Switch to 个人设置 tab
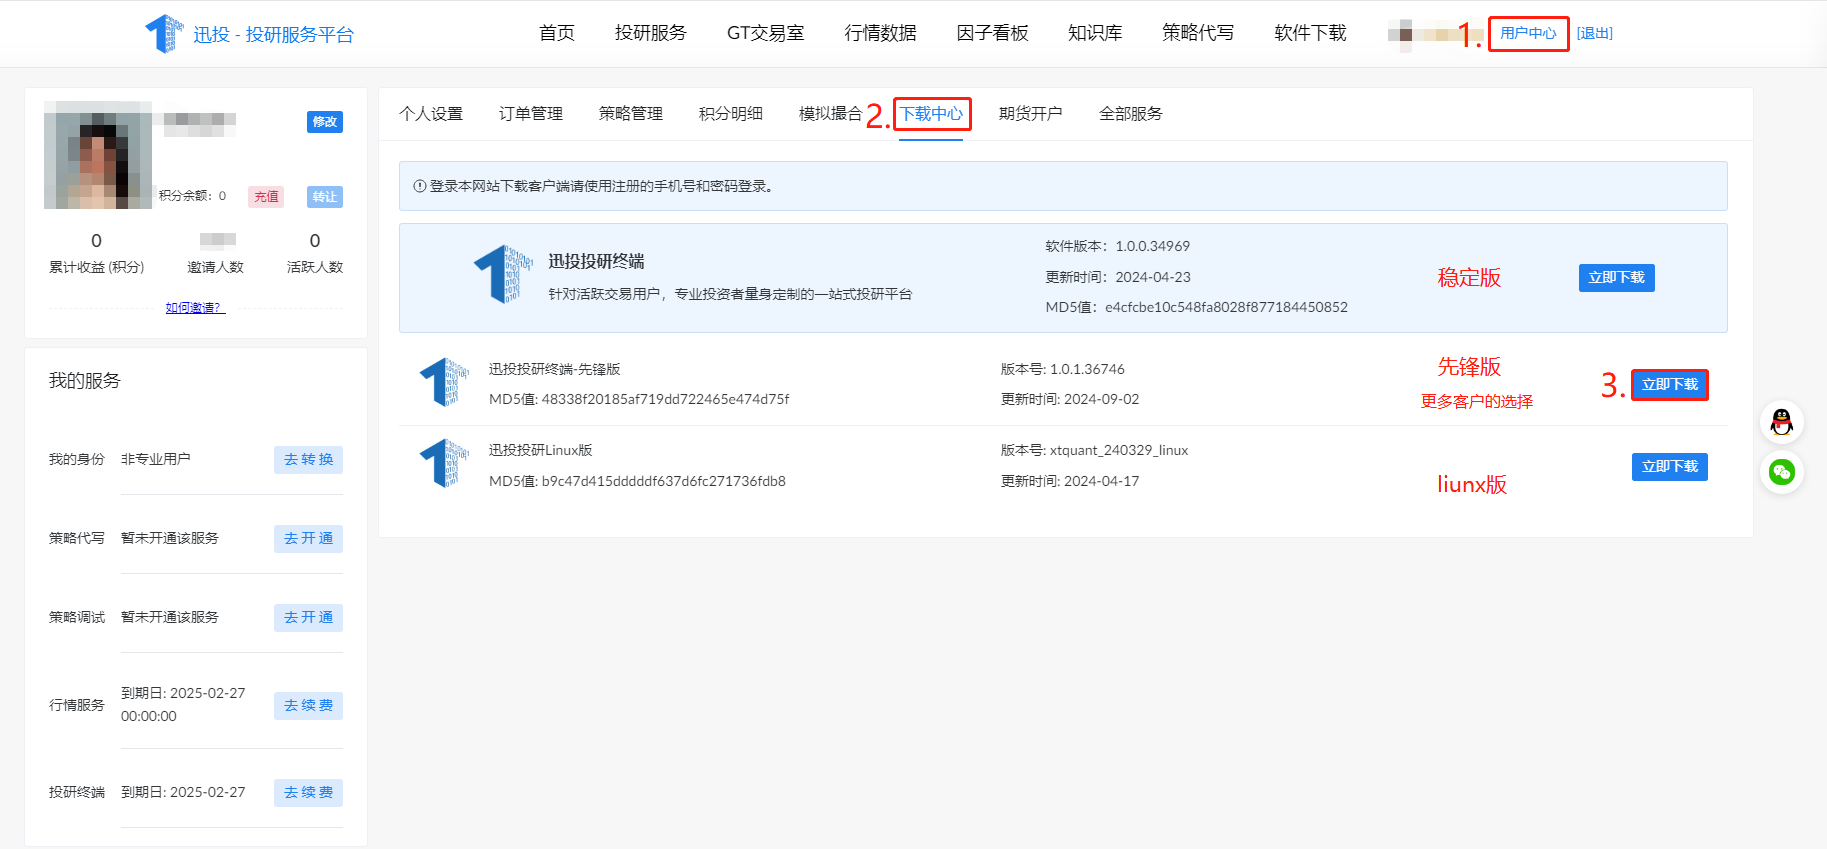 [431, 114]
